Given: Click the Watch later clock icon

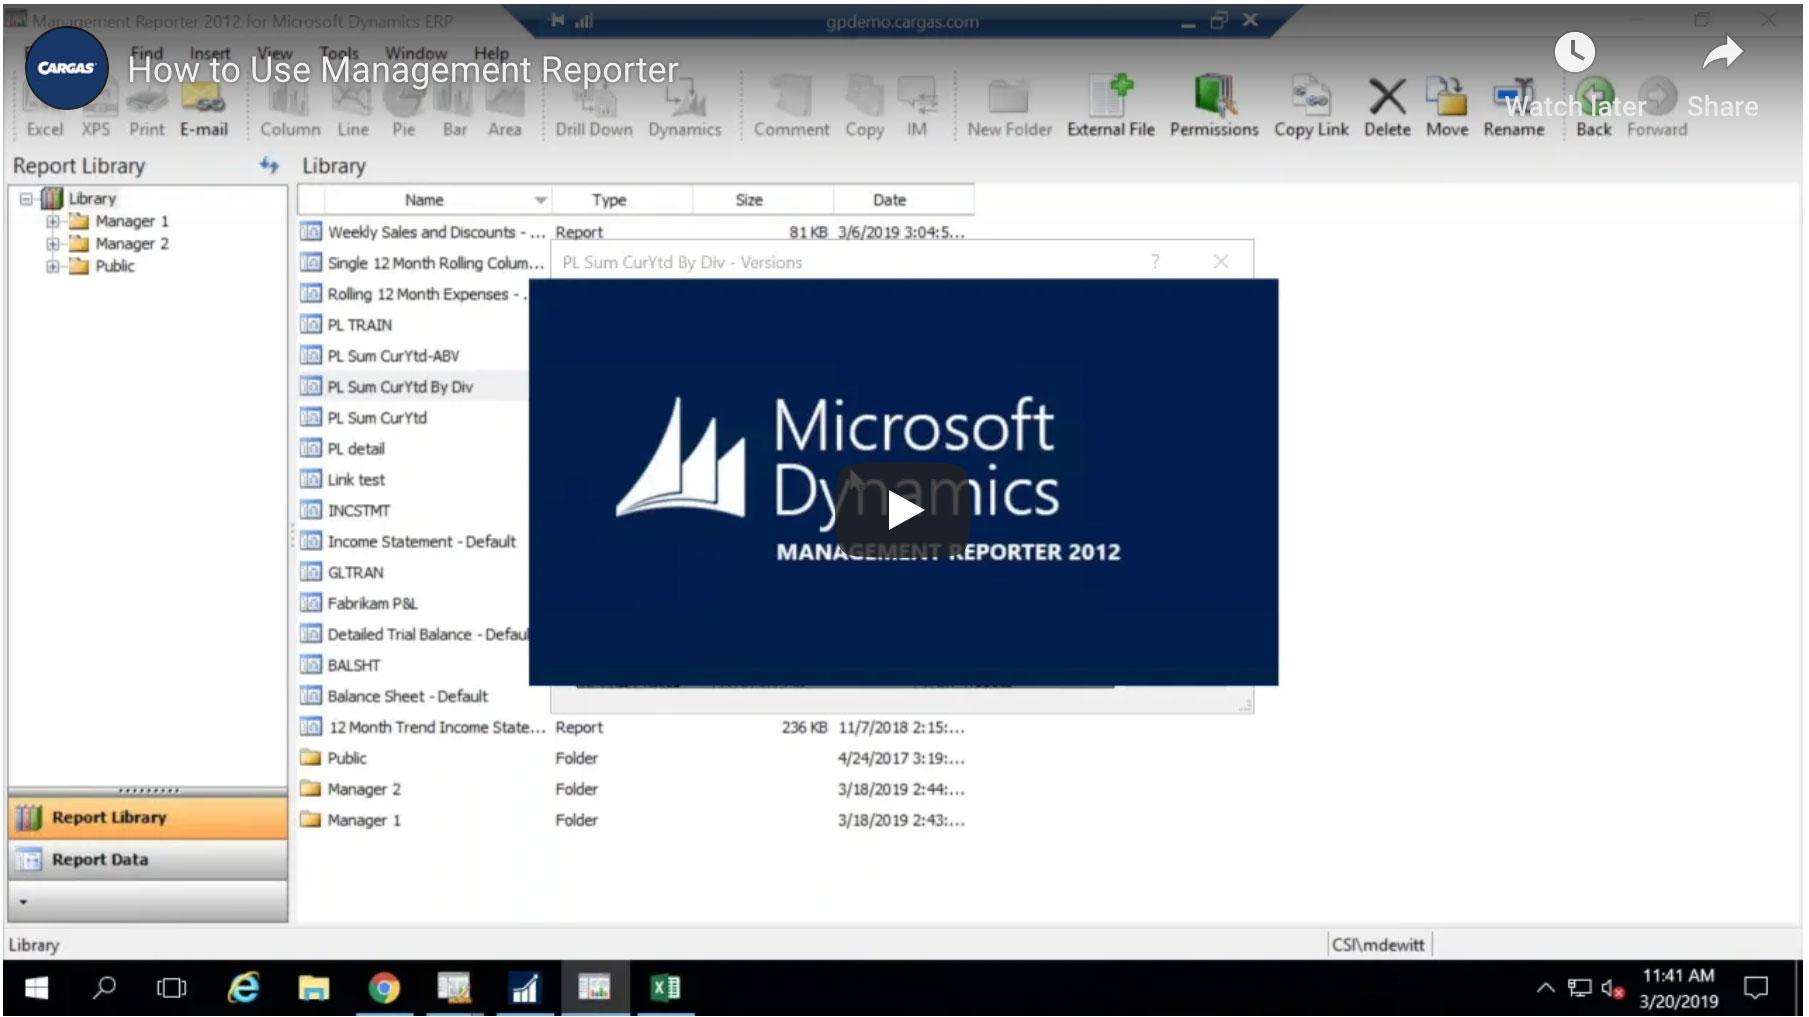Looking at the screenshot, I should pyautogui.click(x=1575, y=52).
